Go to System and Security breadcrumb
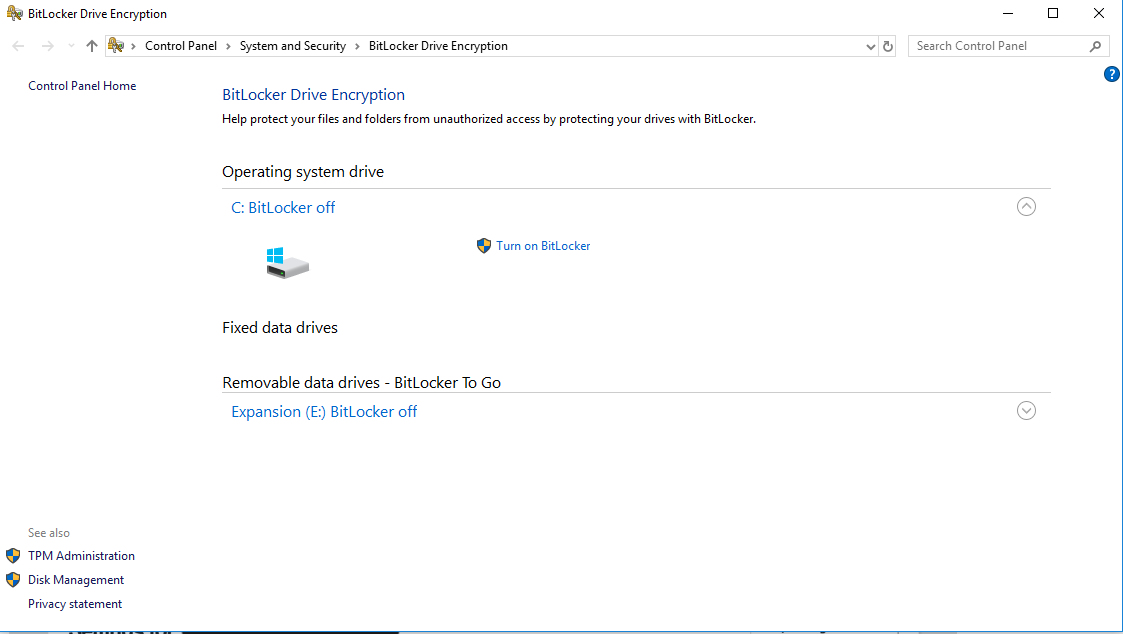This screenshot has height=634, width=1123. [293, 46]
